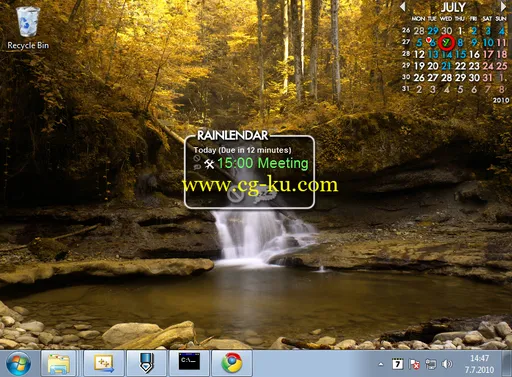Go to the previous month in the calendar
This screenshot has width=512, height=377.
(403, 6)
